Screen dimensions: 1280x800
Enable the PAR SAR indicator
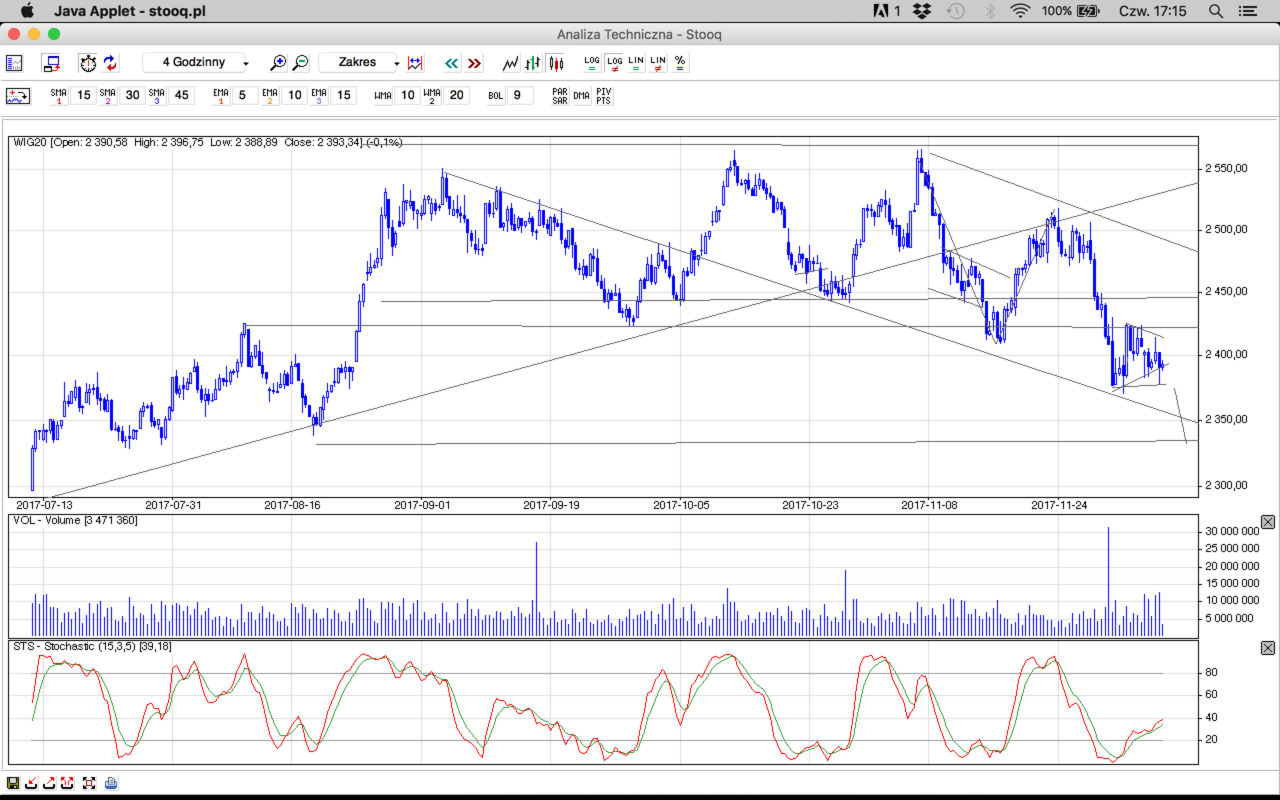click(x=559, y=96)
